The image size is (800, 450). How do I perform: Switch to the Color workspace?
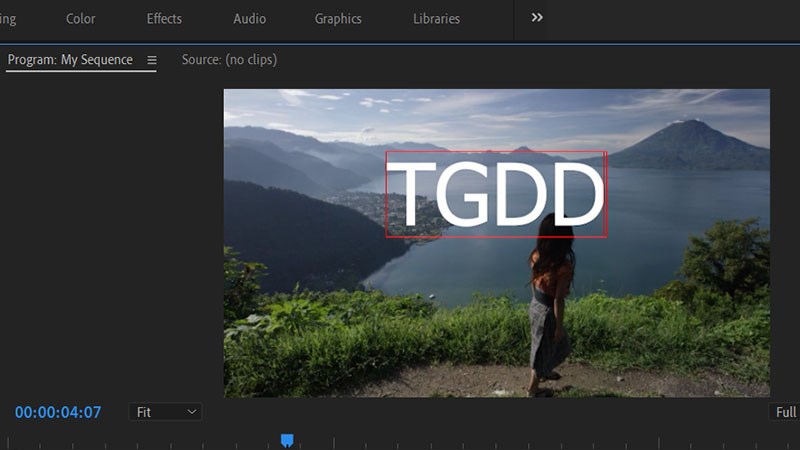tap(80, 19)
